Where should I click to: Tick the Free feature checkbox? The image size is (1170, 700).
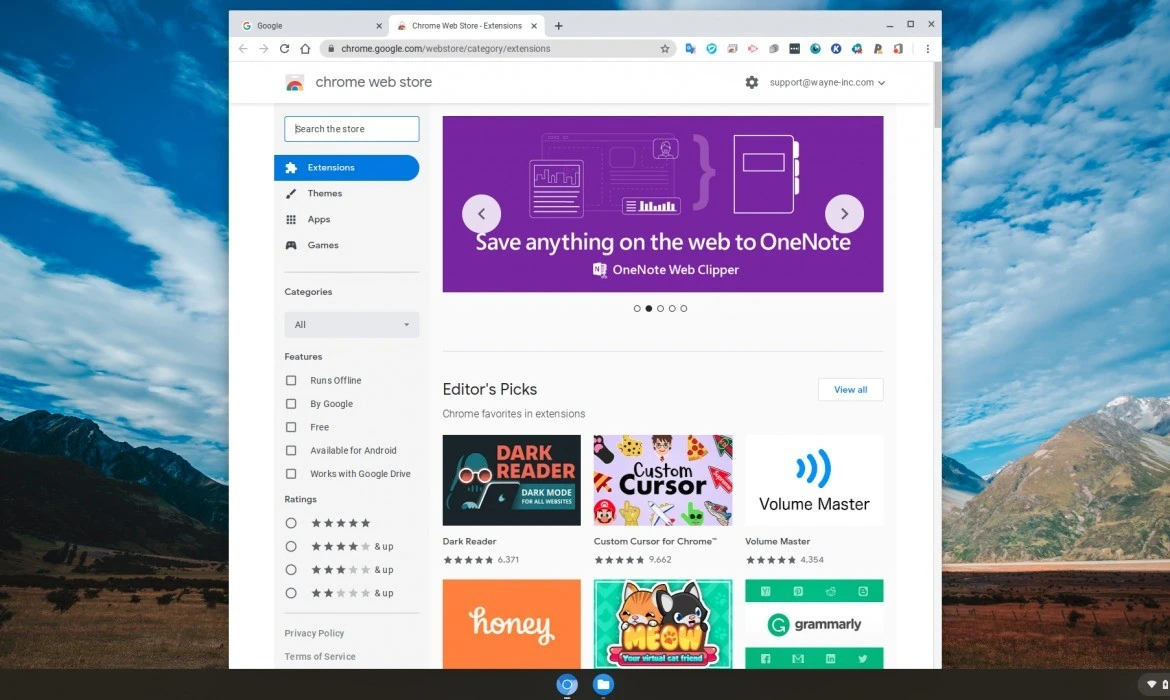tap(291, 427)
